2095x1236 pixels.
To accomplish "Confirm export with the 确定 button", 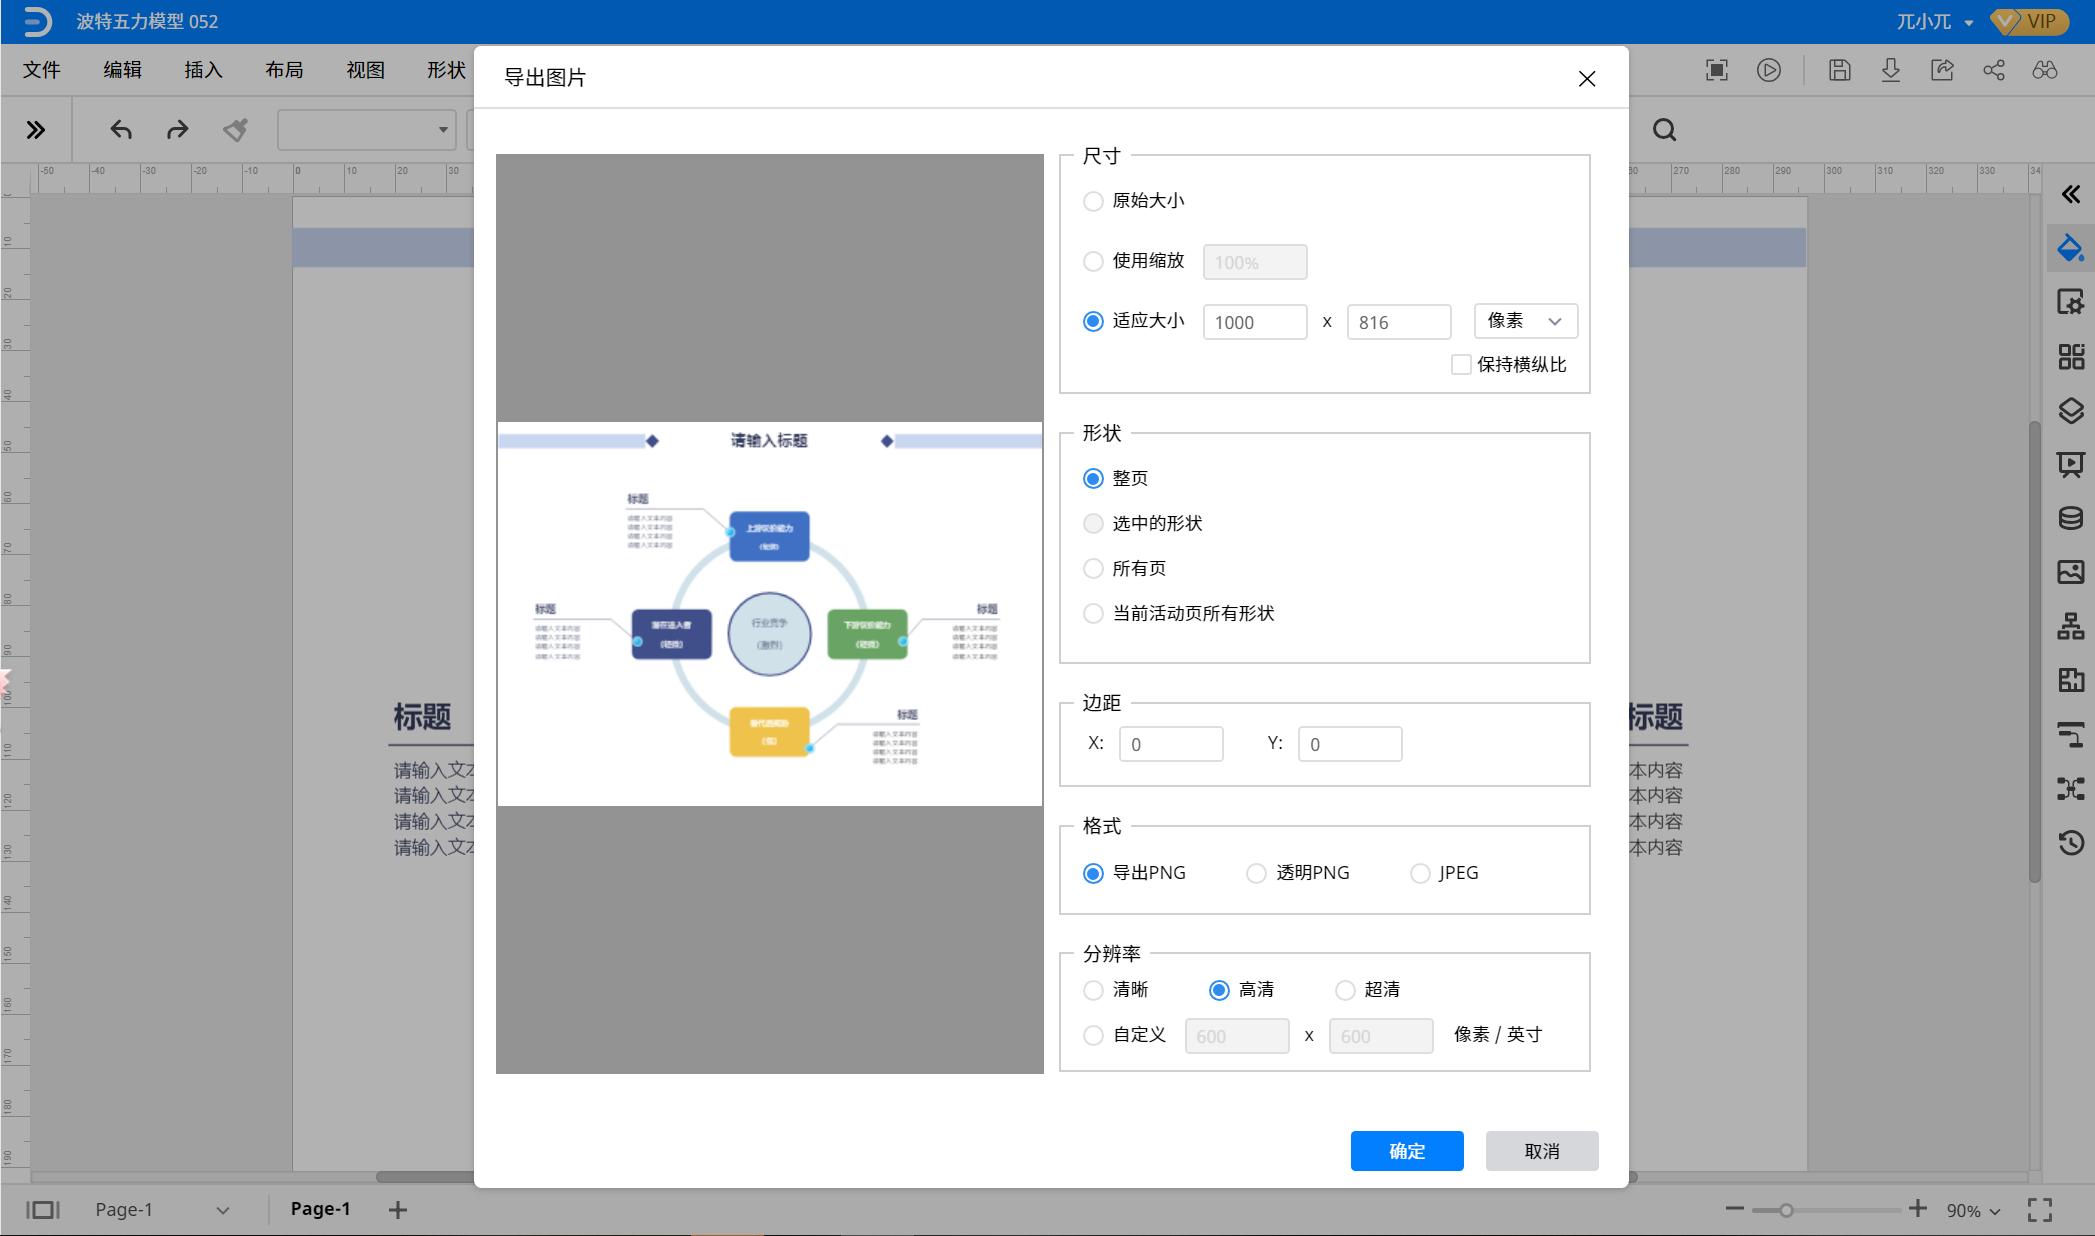I will coord(1406,1150).
